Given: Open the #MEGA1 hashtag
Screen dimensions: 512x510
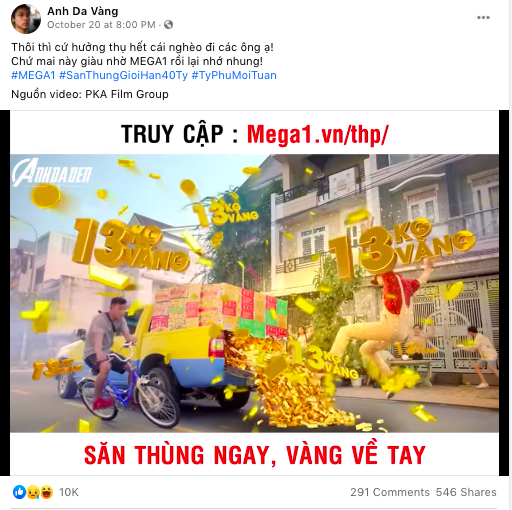Looking at the screenshot, I should pyautogui.click(x=33, y=75).
